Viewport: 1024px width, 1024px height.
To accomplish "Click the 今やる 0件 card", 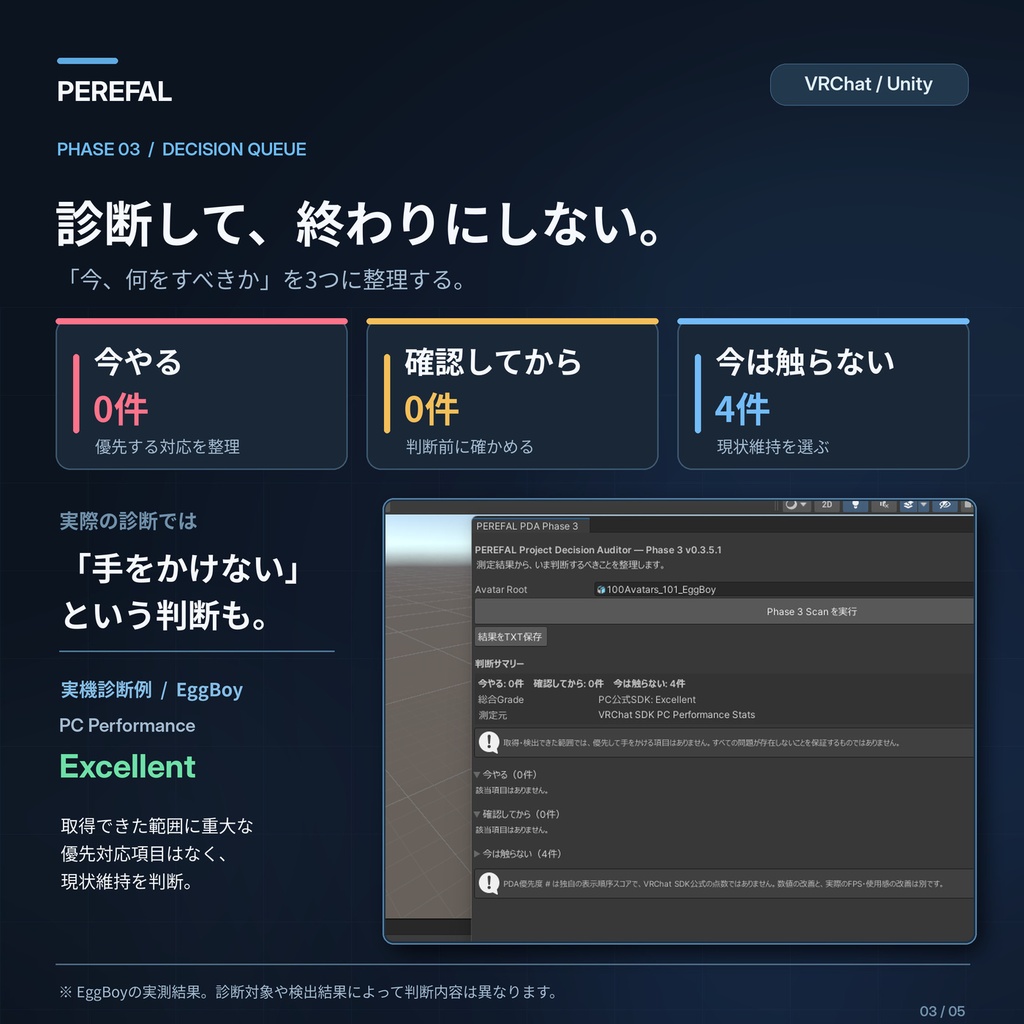I will 201,394.
